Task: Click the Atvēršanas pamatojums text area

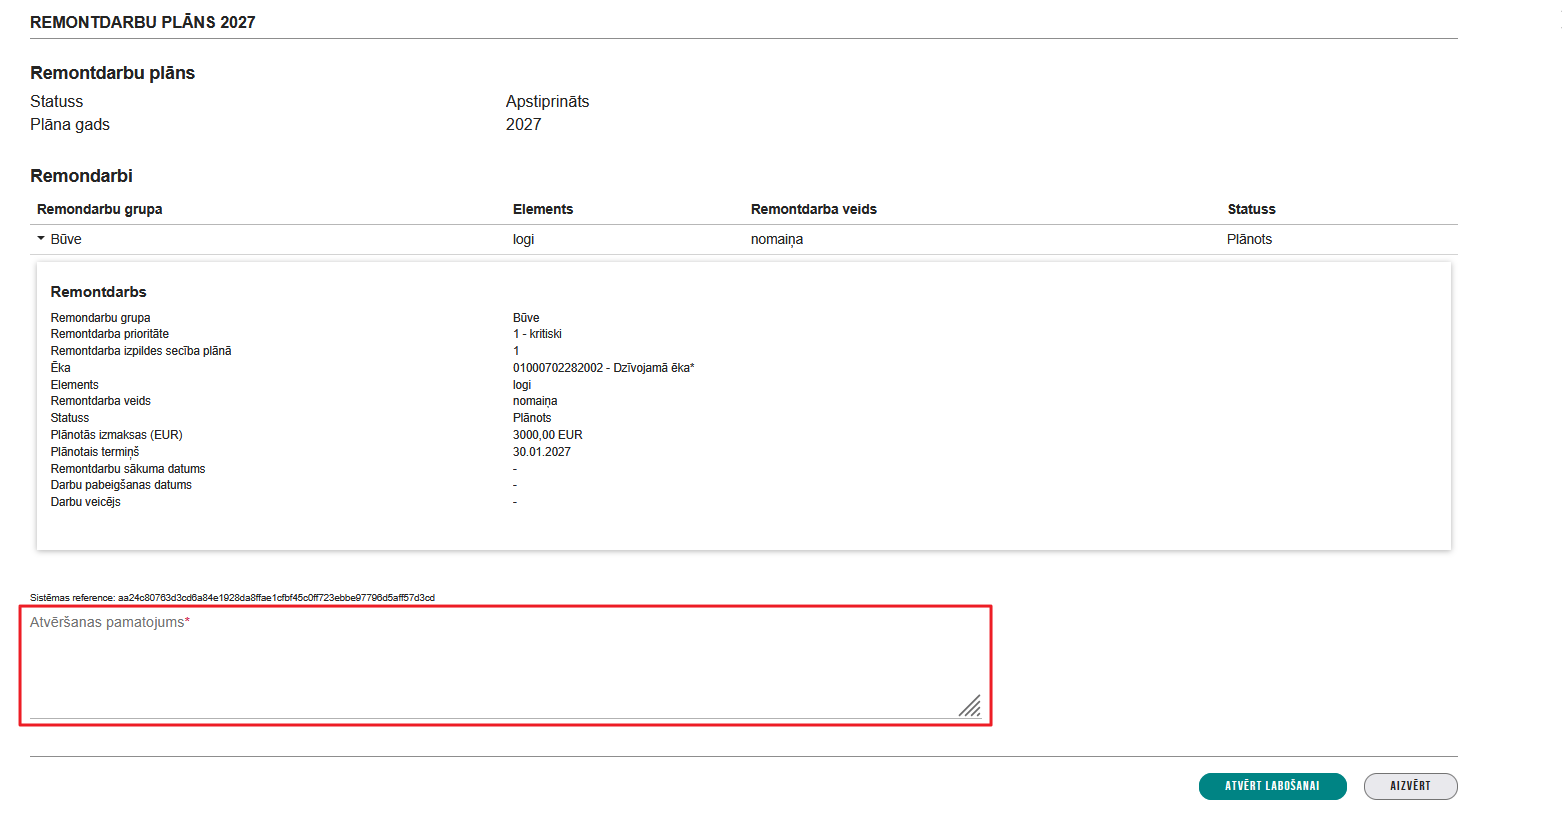Action: [x=505, y=665]
